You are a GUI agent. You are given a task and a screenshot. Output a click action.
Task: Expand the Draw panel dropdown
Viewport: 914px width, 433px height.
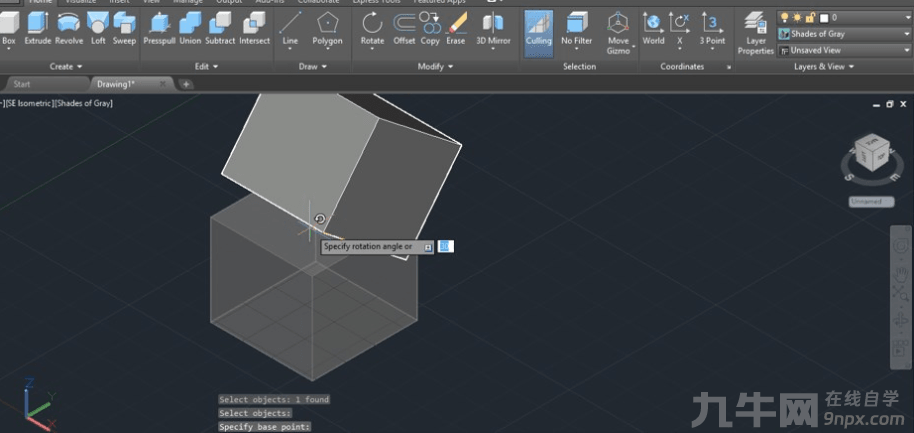coord(313,66)
